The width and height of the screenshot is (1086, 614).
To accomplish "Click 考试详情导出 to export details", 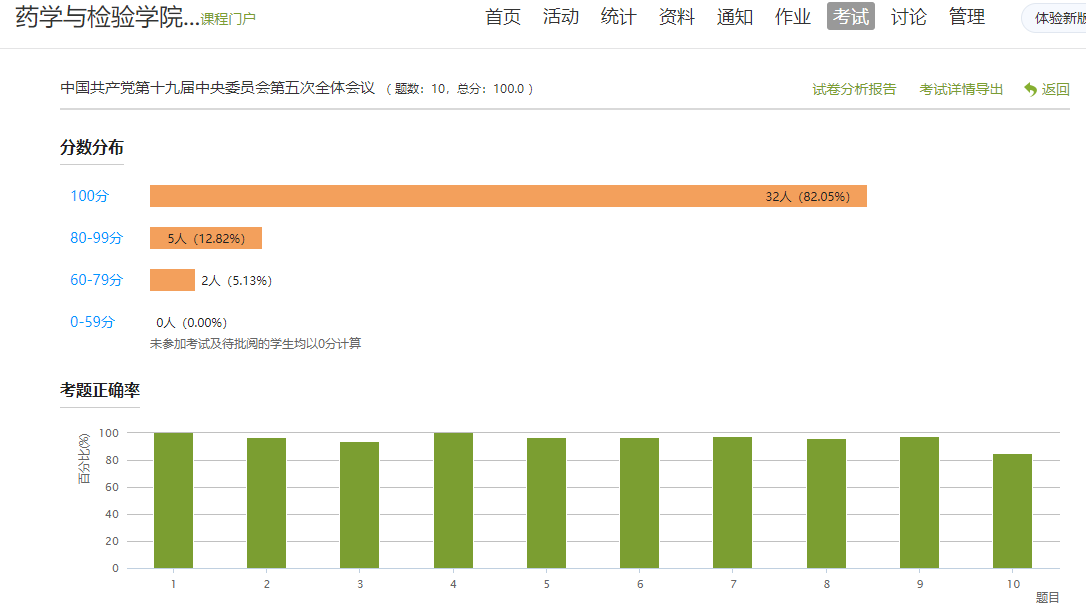I will (x=961, y=89).
